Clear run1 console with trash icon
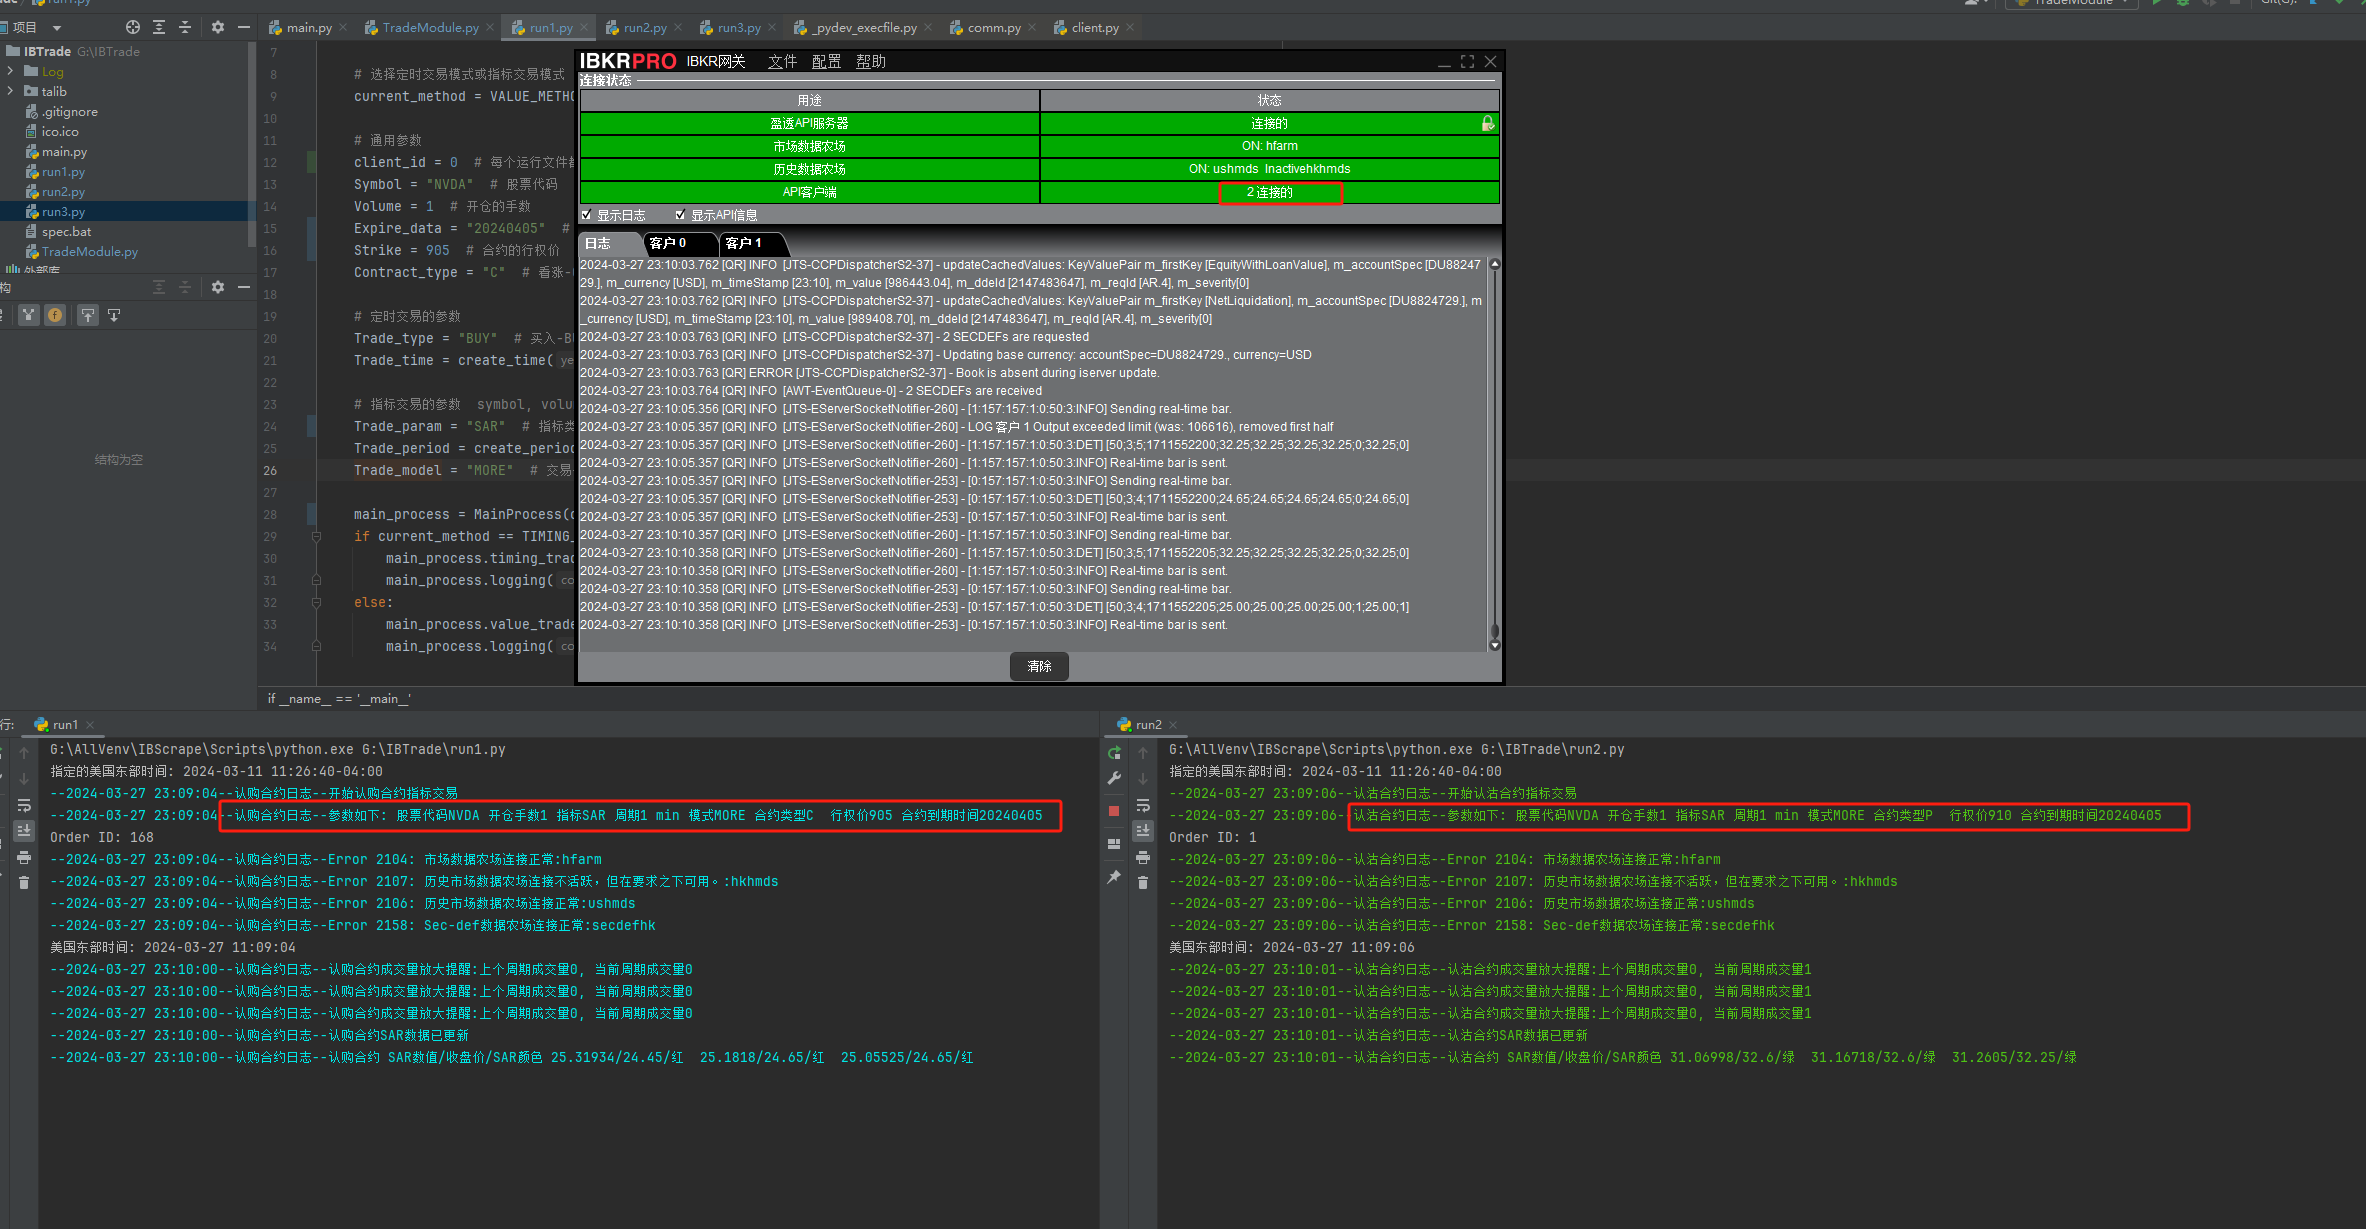The height and width of the screenshot is (1229, 2366). (x=24, y=883)
